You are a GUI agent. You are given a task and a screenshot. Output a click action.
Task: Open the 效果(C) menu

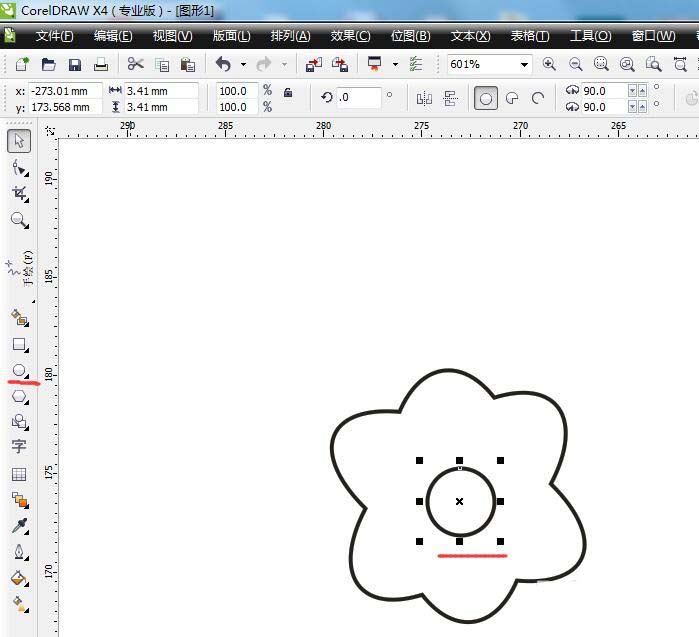350,36
